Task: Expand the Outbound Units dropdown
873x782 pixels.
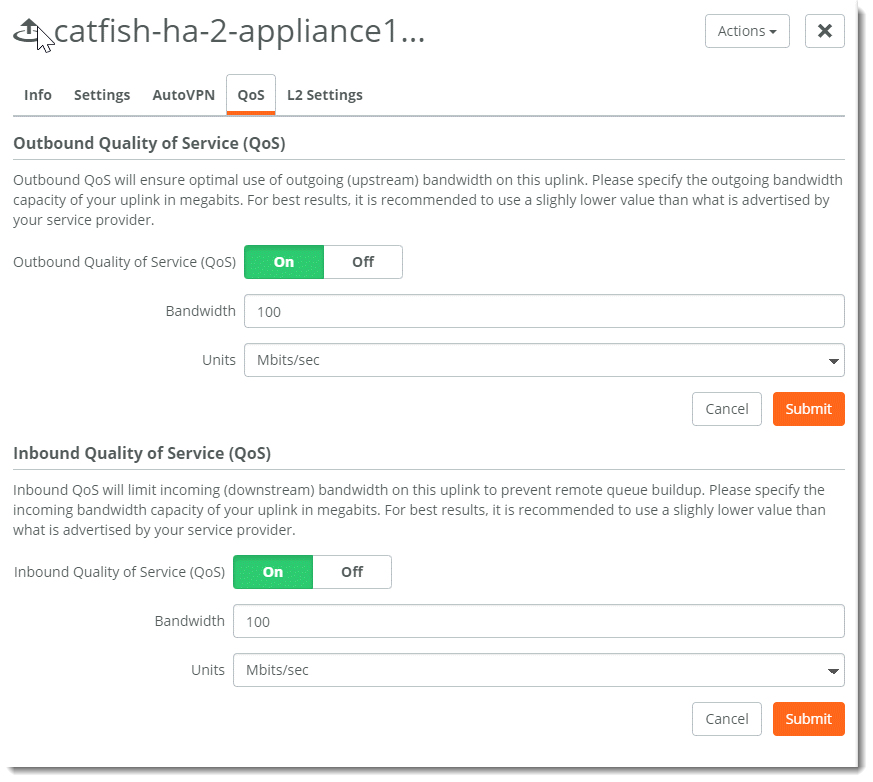Action: pos(544,360)
